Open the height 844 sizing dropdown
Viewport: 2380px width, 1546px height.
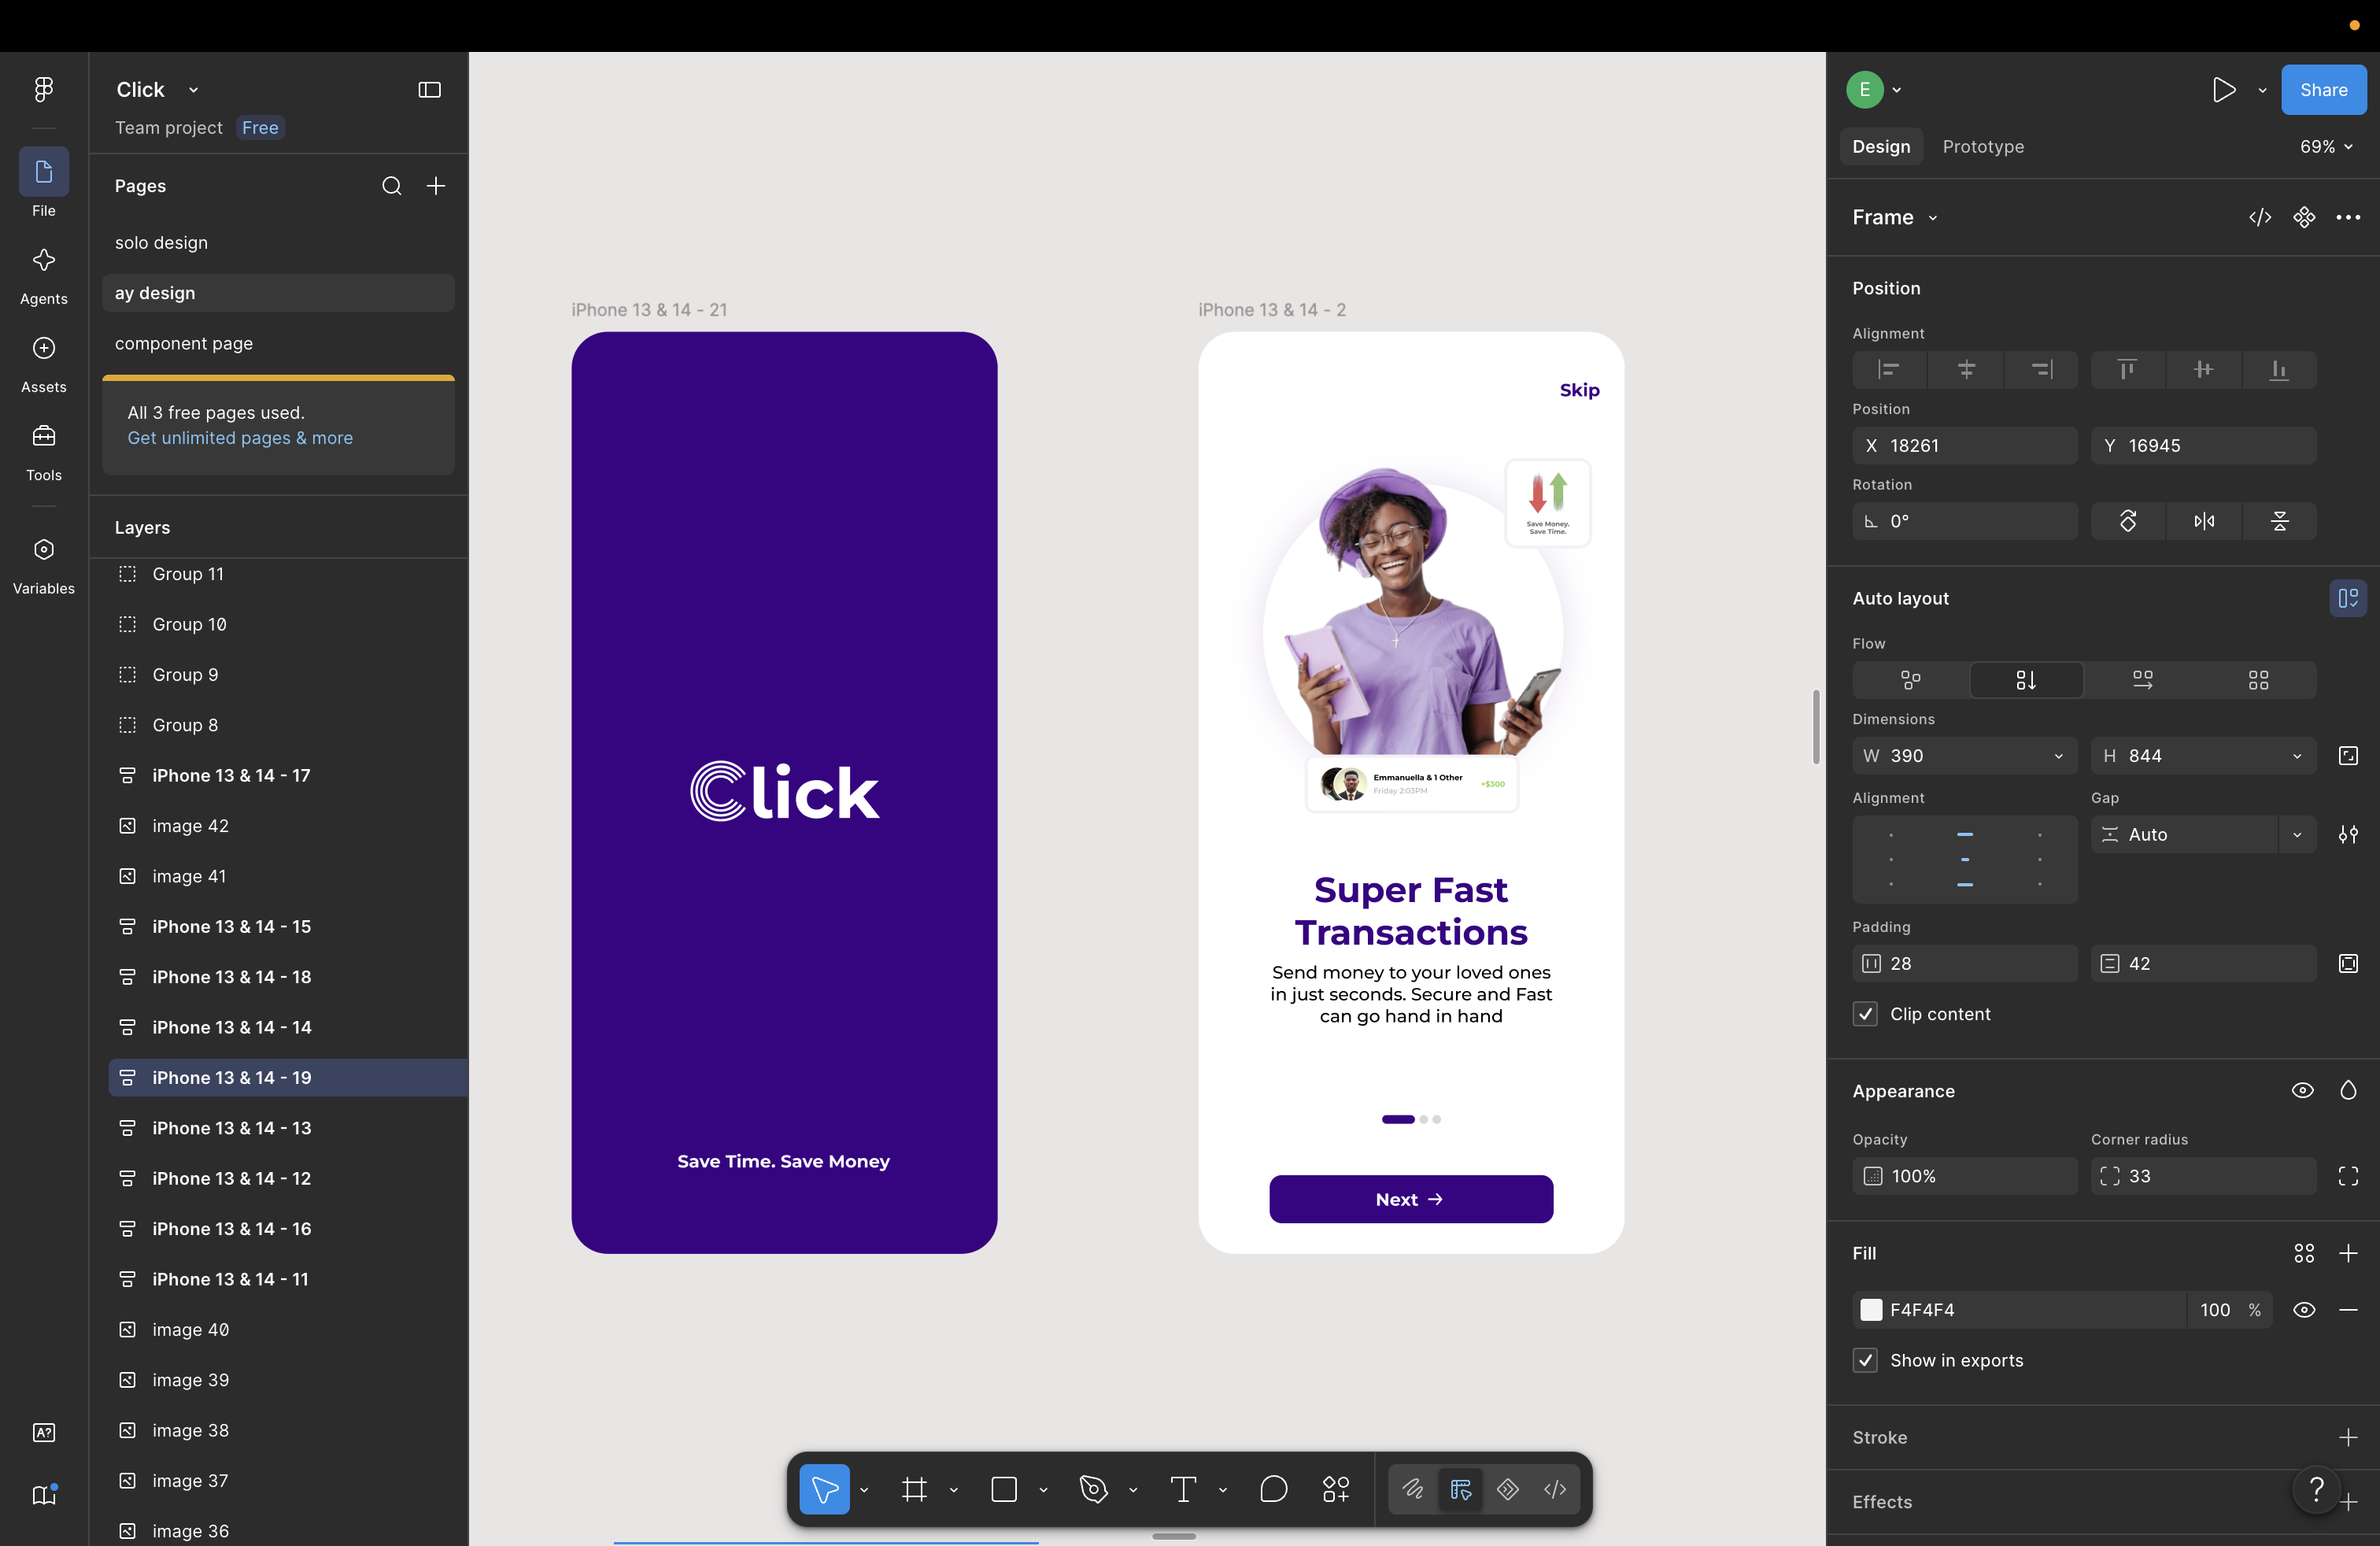pos(2297,756)
